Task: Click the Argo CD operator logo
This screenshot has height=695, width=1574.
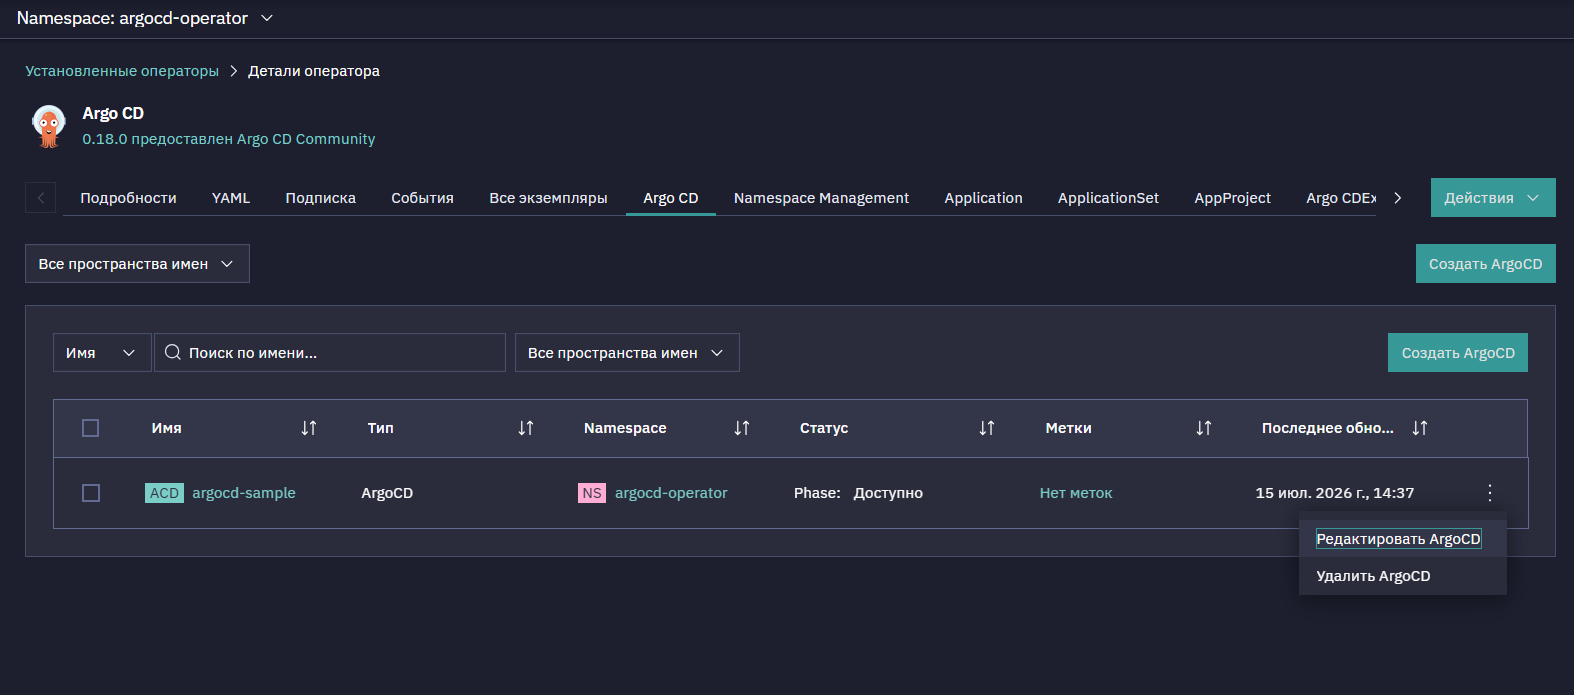Action: tap(49, 126)
